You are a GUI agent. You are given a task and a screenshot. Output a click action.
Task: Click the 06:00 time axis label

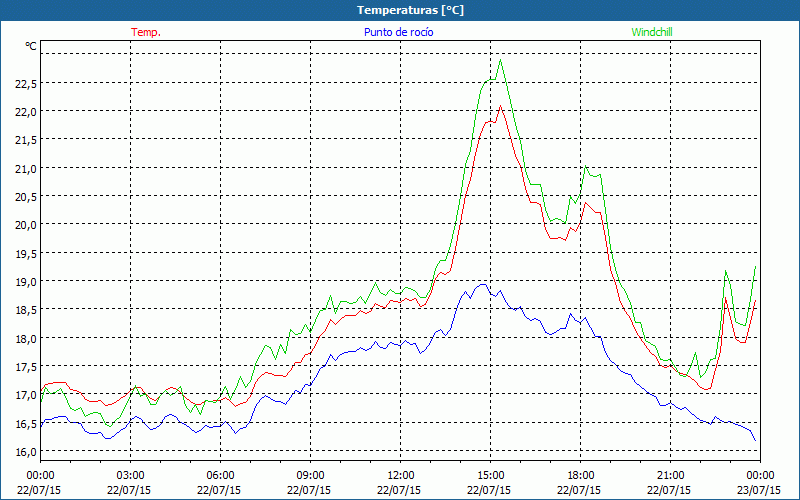pyautogui.click(x=220, y=476)
